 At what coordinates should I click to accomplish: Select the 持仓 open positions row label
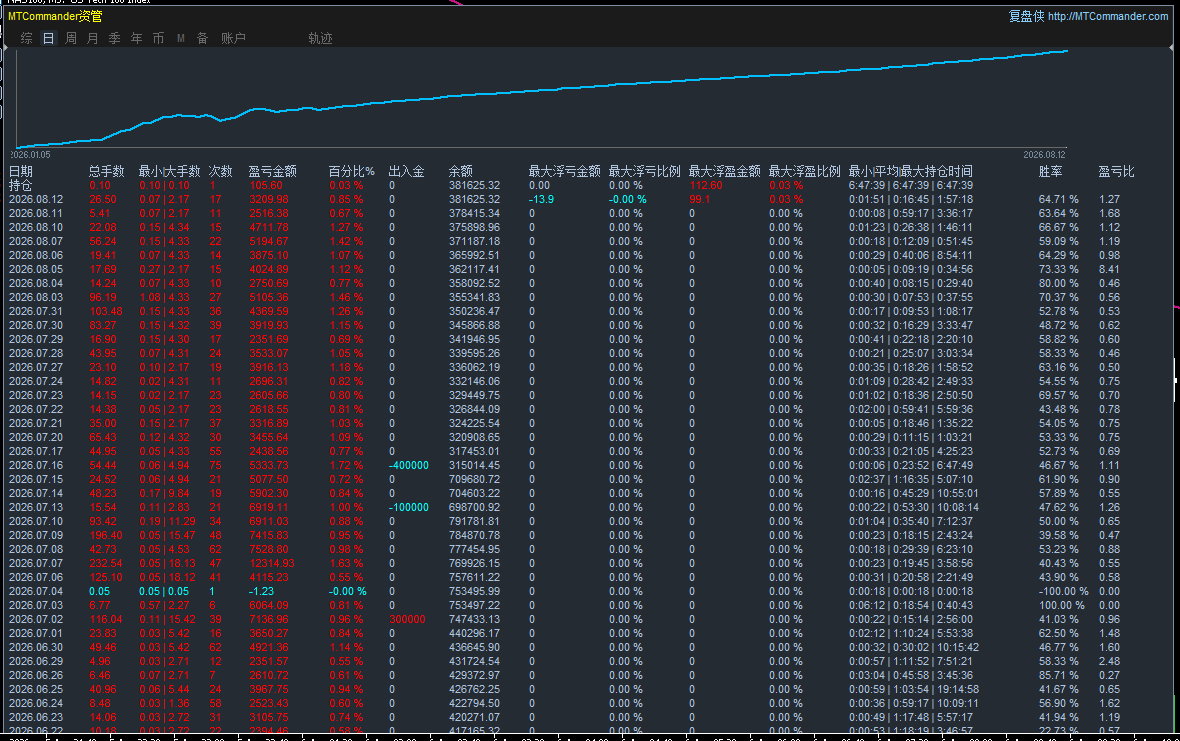tap(21, 185)
